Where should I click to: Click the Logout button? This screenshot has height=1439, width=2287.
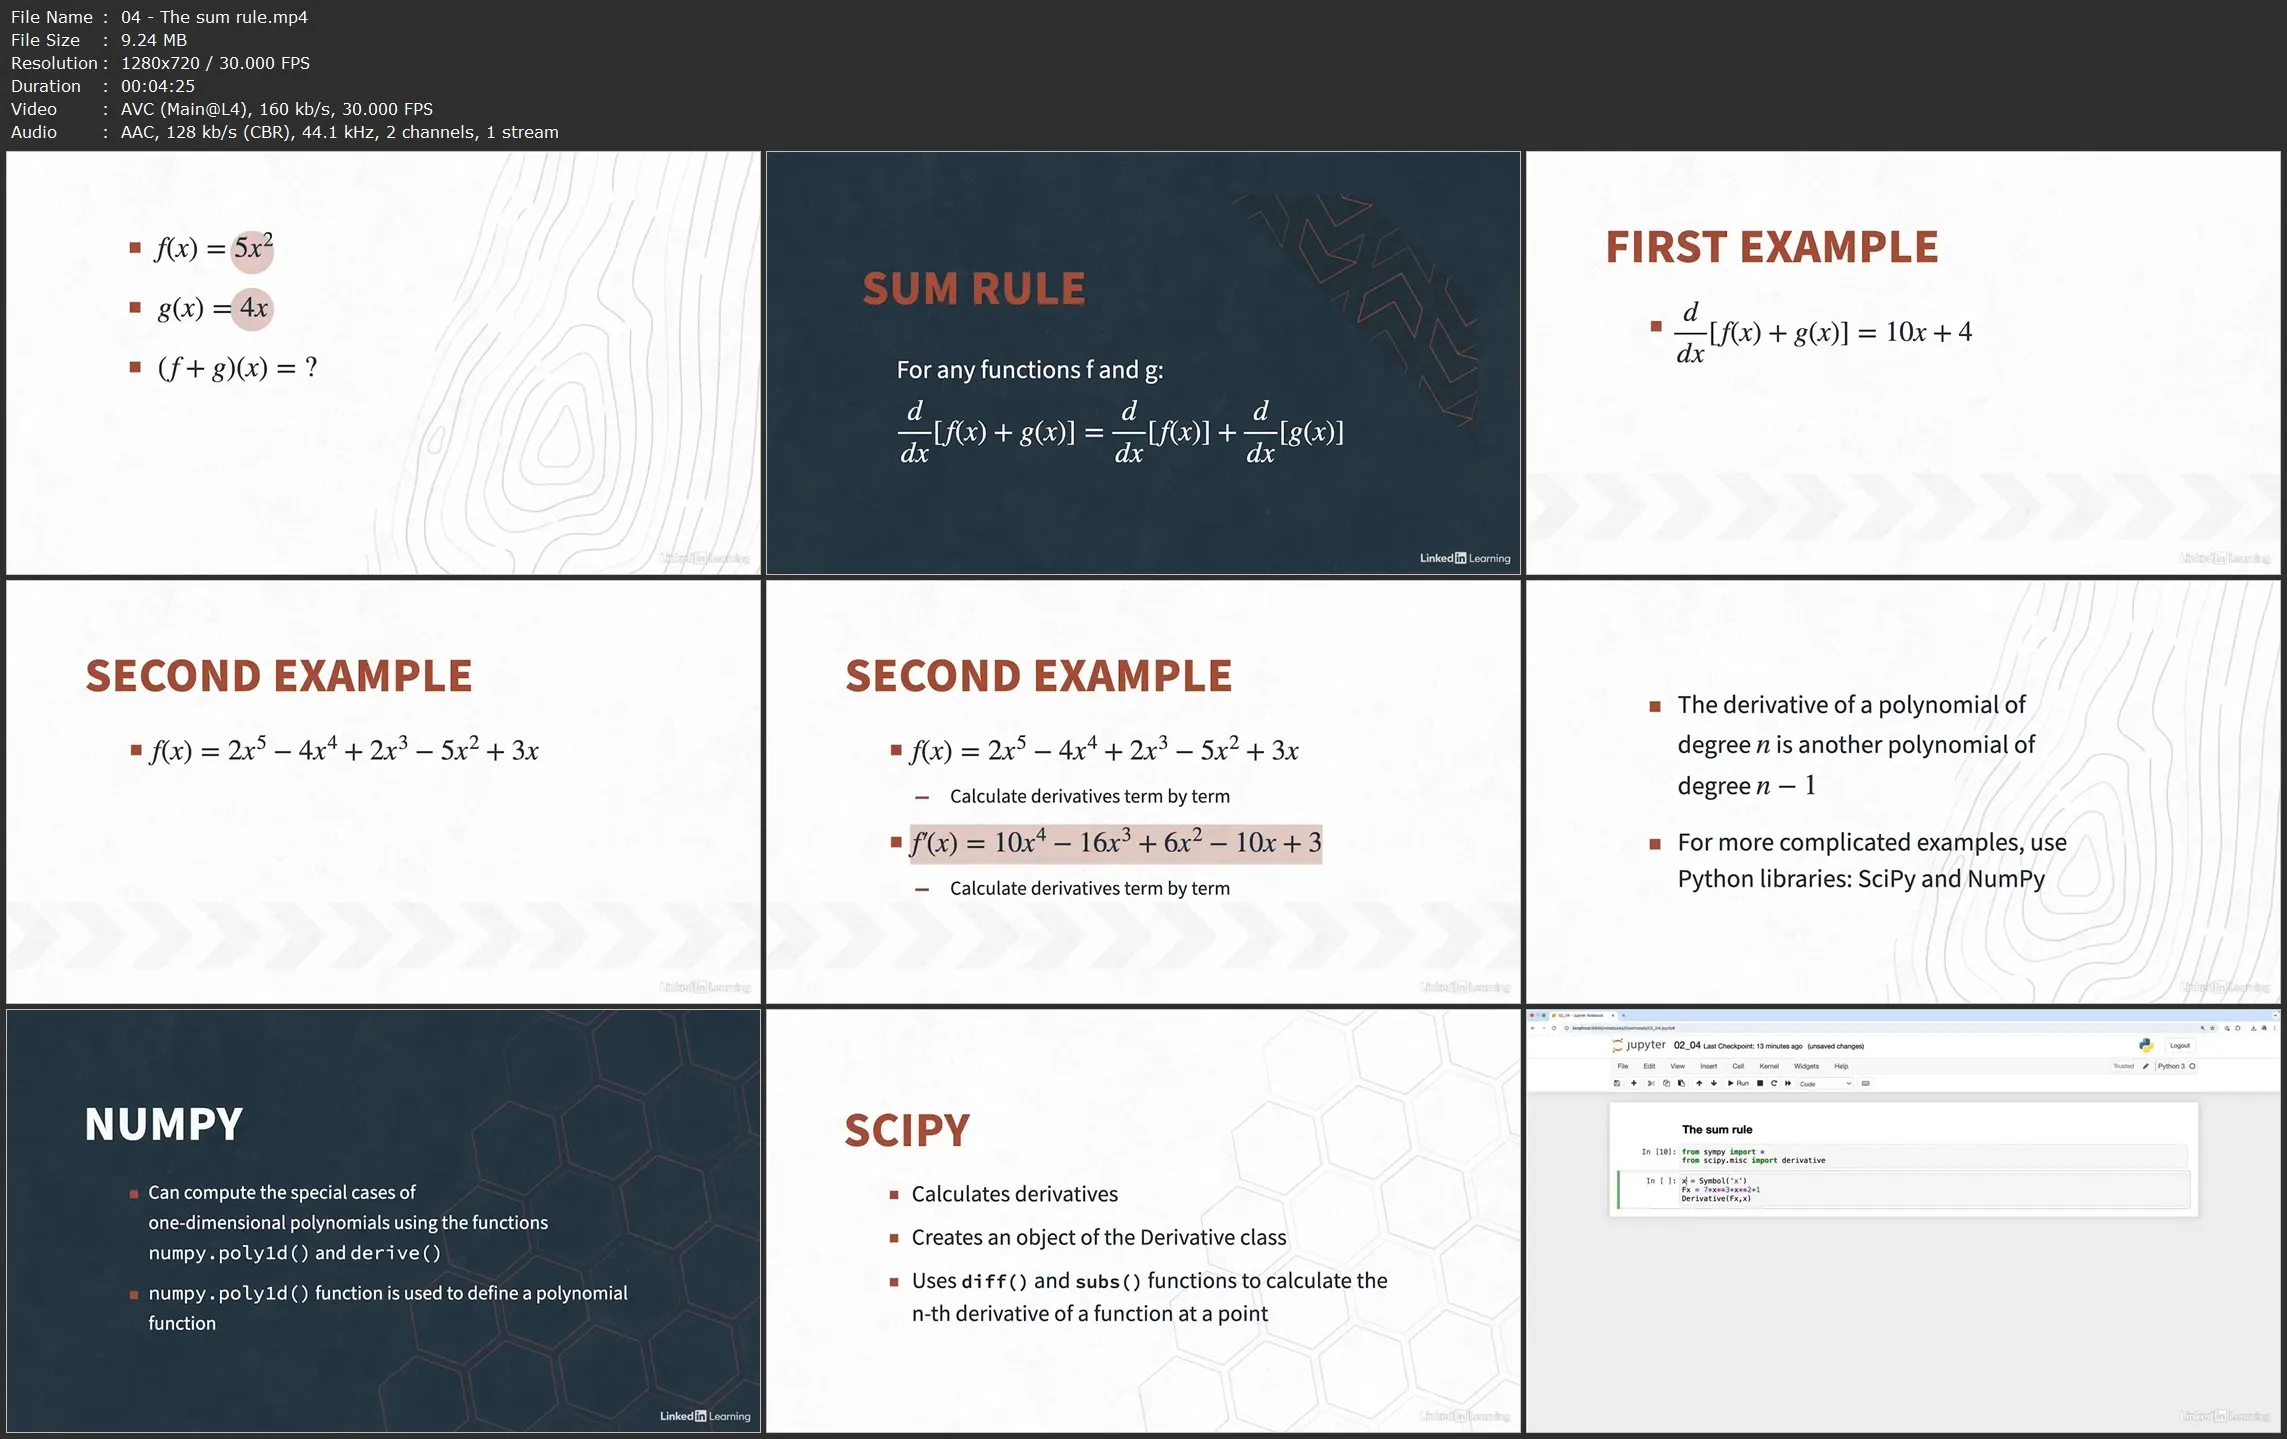tap(2180, 1045)
